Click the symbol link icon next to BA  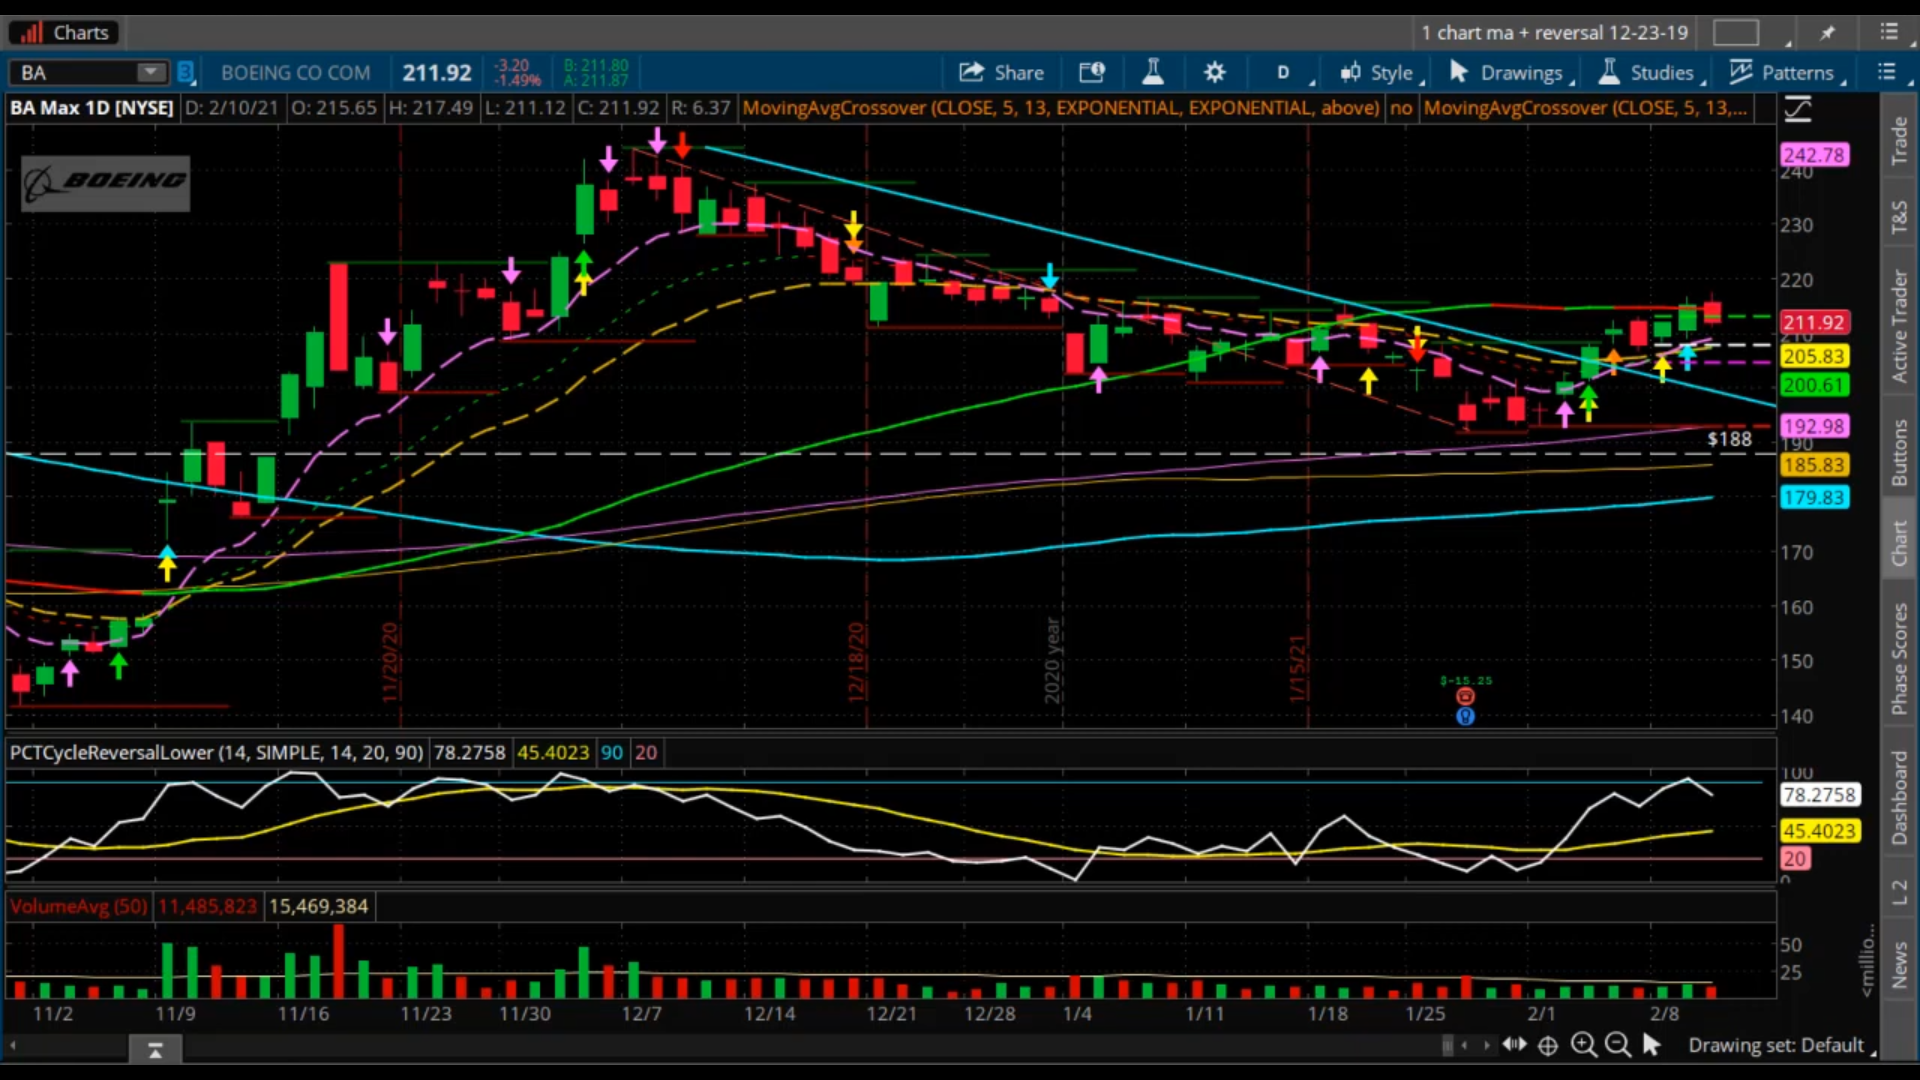(x=186, y=72)
